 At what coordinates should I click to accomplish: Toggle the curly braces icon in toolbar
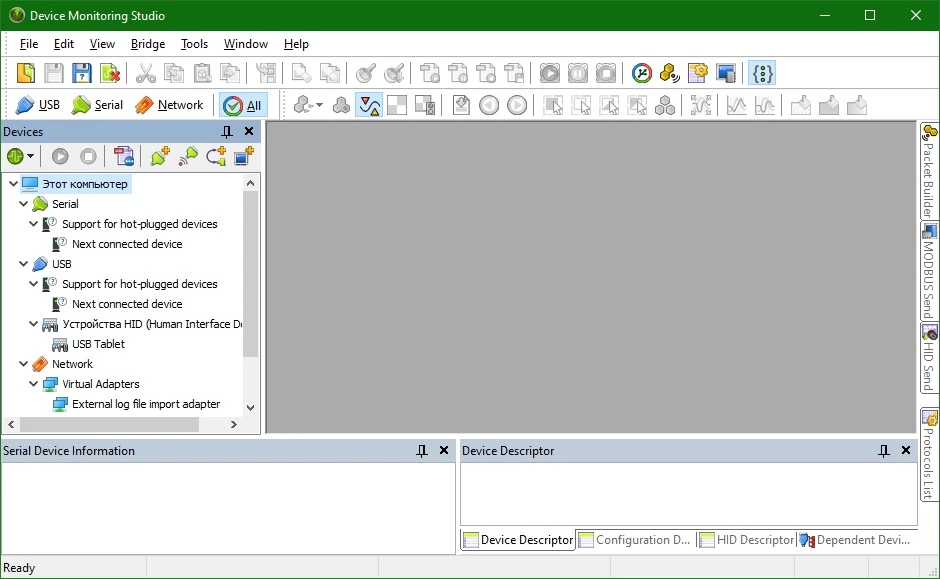pyautogui.click(x=762, y=73)
